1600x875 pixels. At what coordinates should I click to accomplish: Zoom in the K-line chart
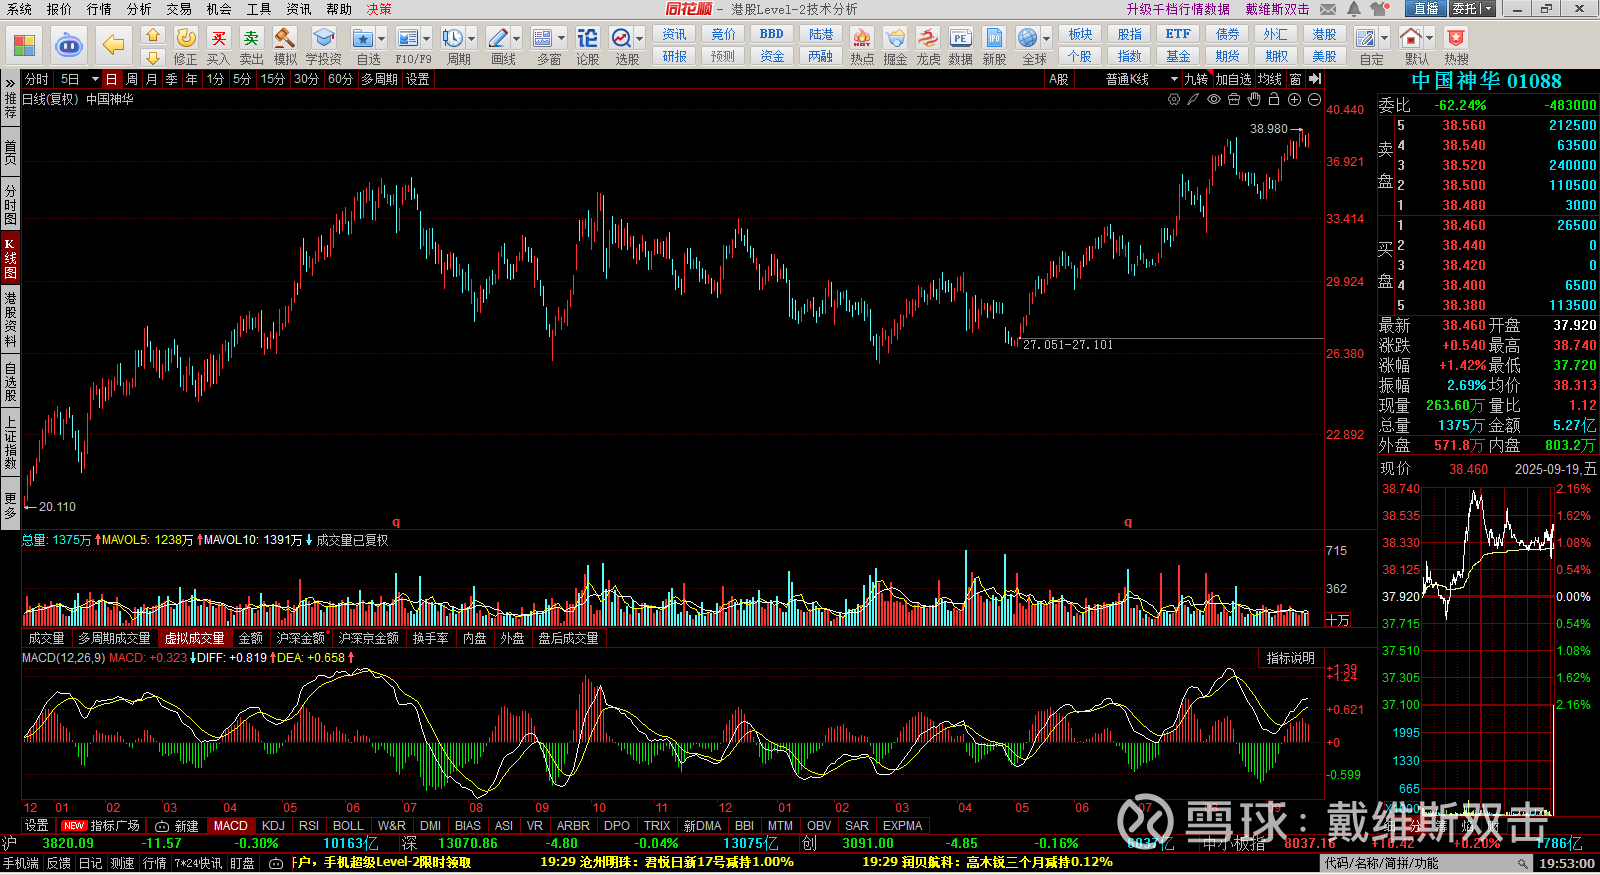pyautogui.click(x=1294, y=99)
